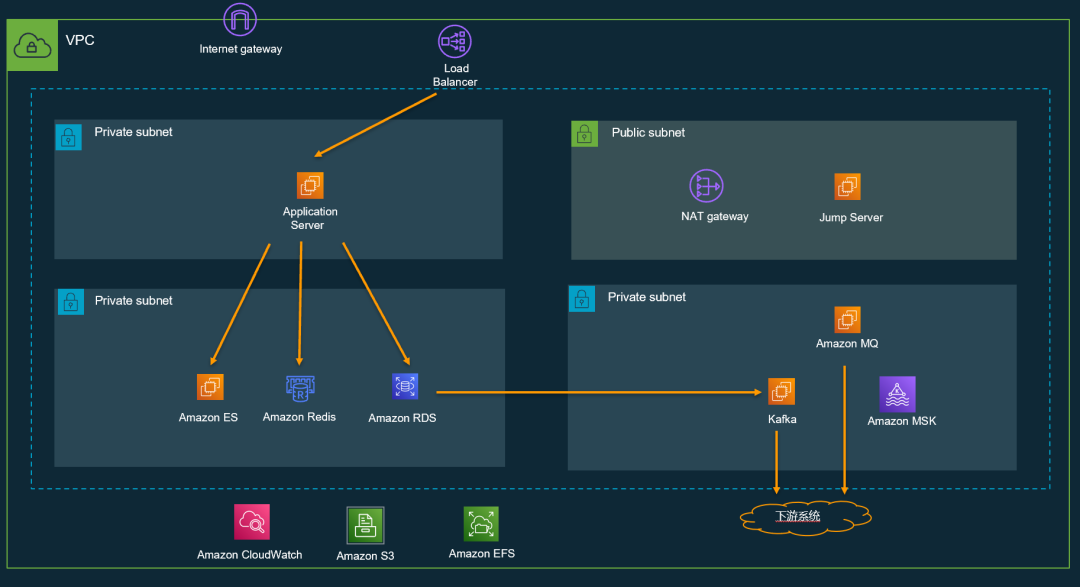Click the Amazon EFS label
Screen dimensions: 1080x587
pyautogui.click(x=481, y=553)
